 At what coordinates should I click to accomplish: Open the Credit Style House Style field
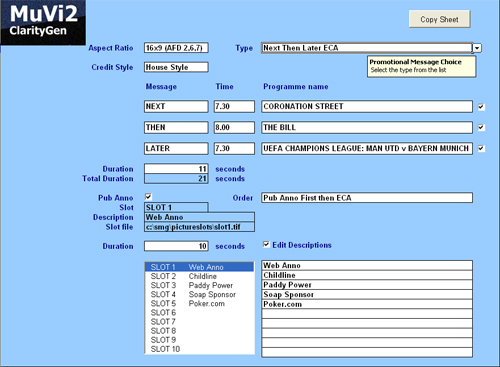pos(176,67)
